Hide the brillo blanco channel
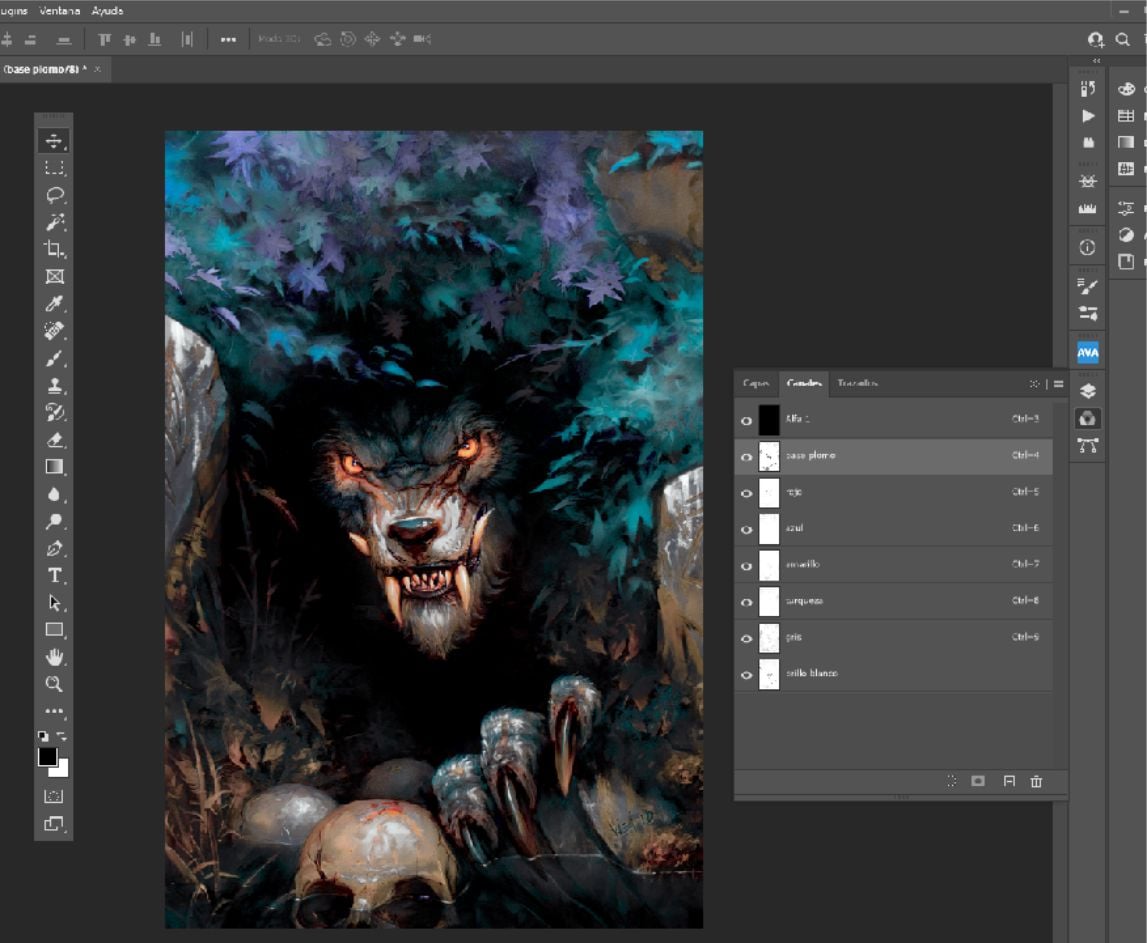This screenshot has width=1147, height=943. pos(746,675)
